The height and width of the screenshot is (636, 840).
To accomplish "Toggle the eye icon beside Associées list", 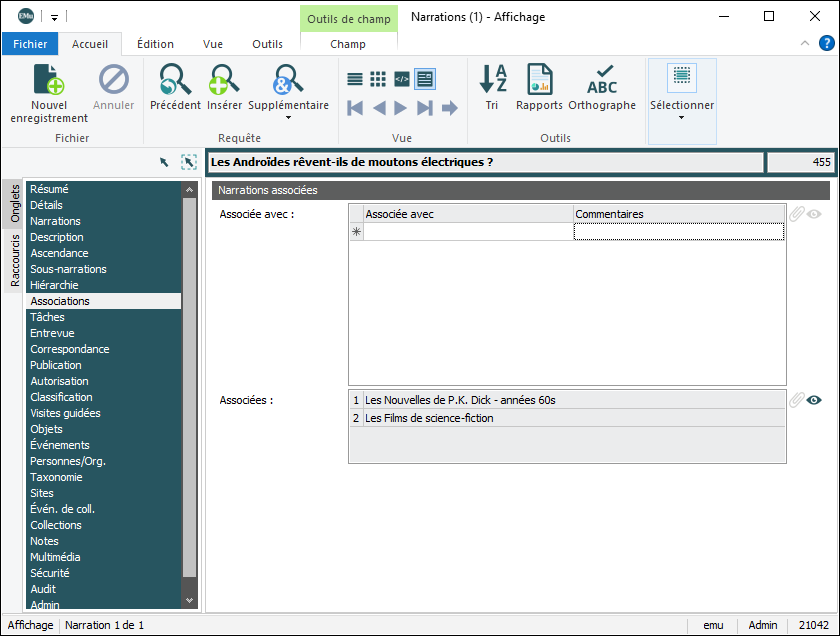I will coord(815,400).
